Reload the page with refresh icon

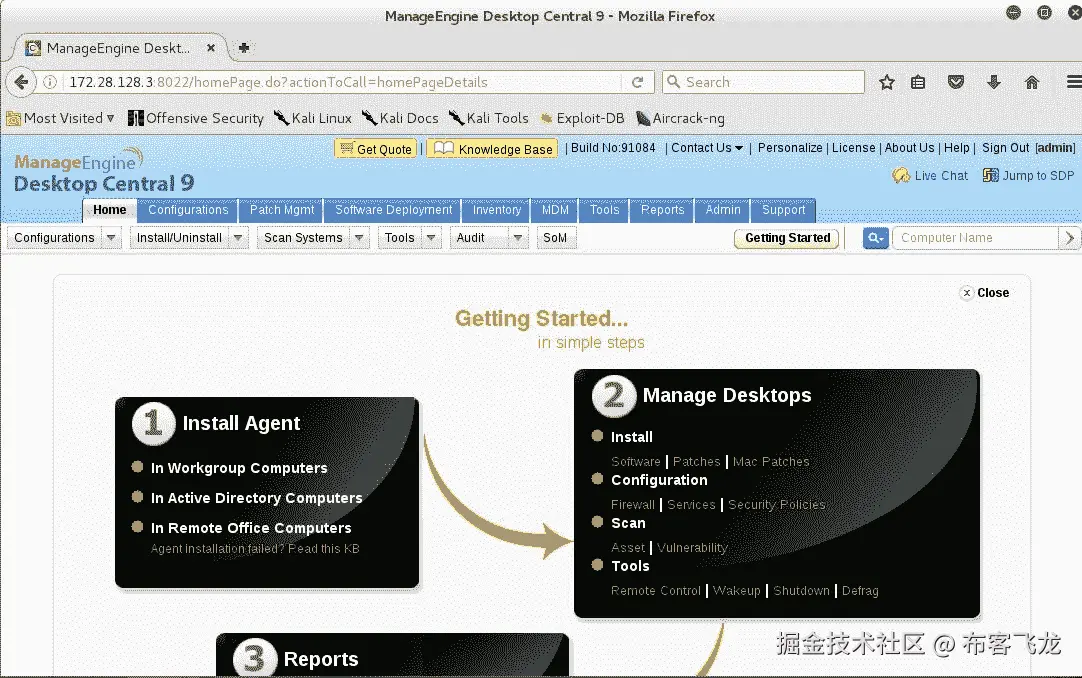637,82
